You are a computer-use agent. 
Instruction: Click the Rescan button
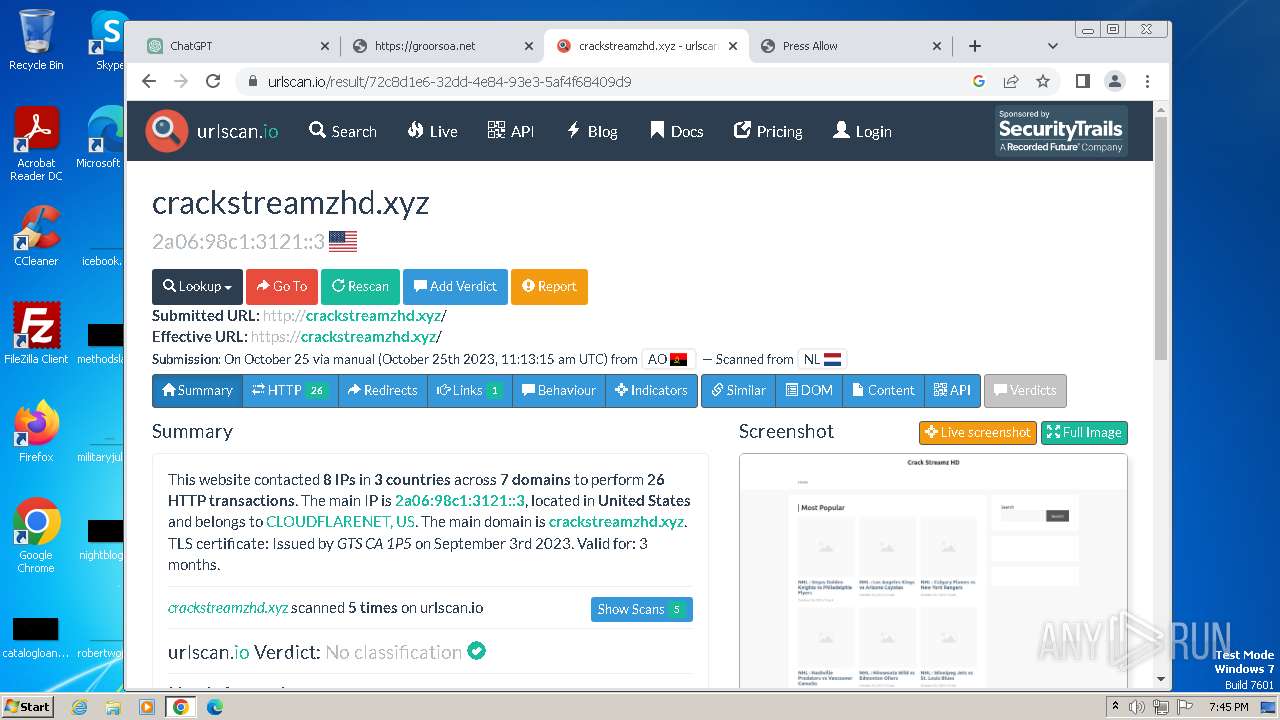tap(360, 287)
